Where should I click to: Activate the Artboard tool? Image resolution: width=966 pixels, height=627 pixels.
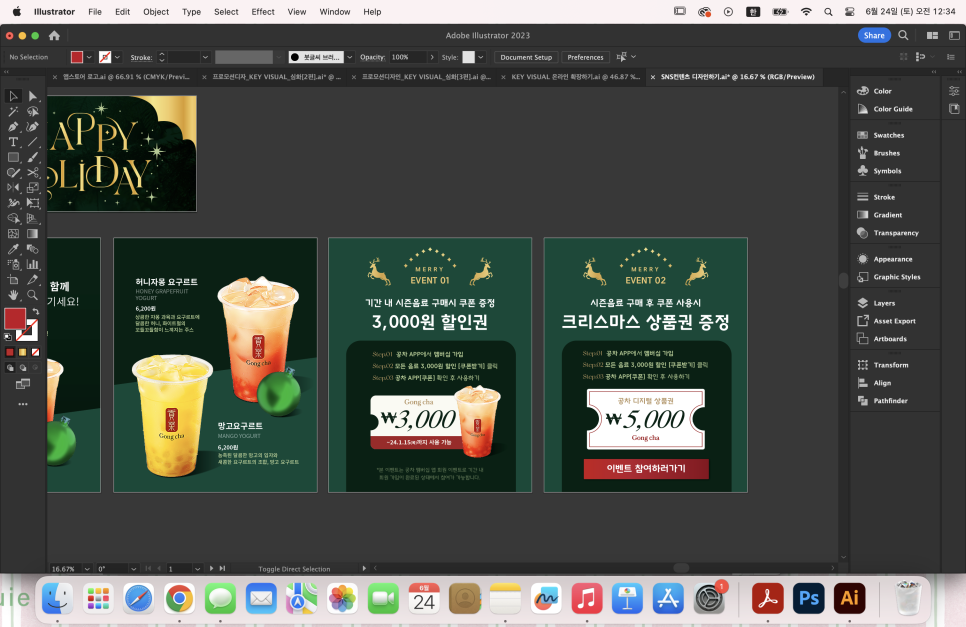pyautogui.click(x=13, y=280)
